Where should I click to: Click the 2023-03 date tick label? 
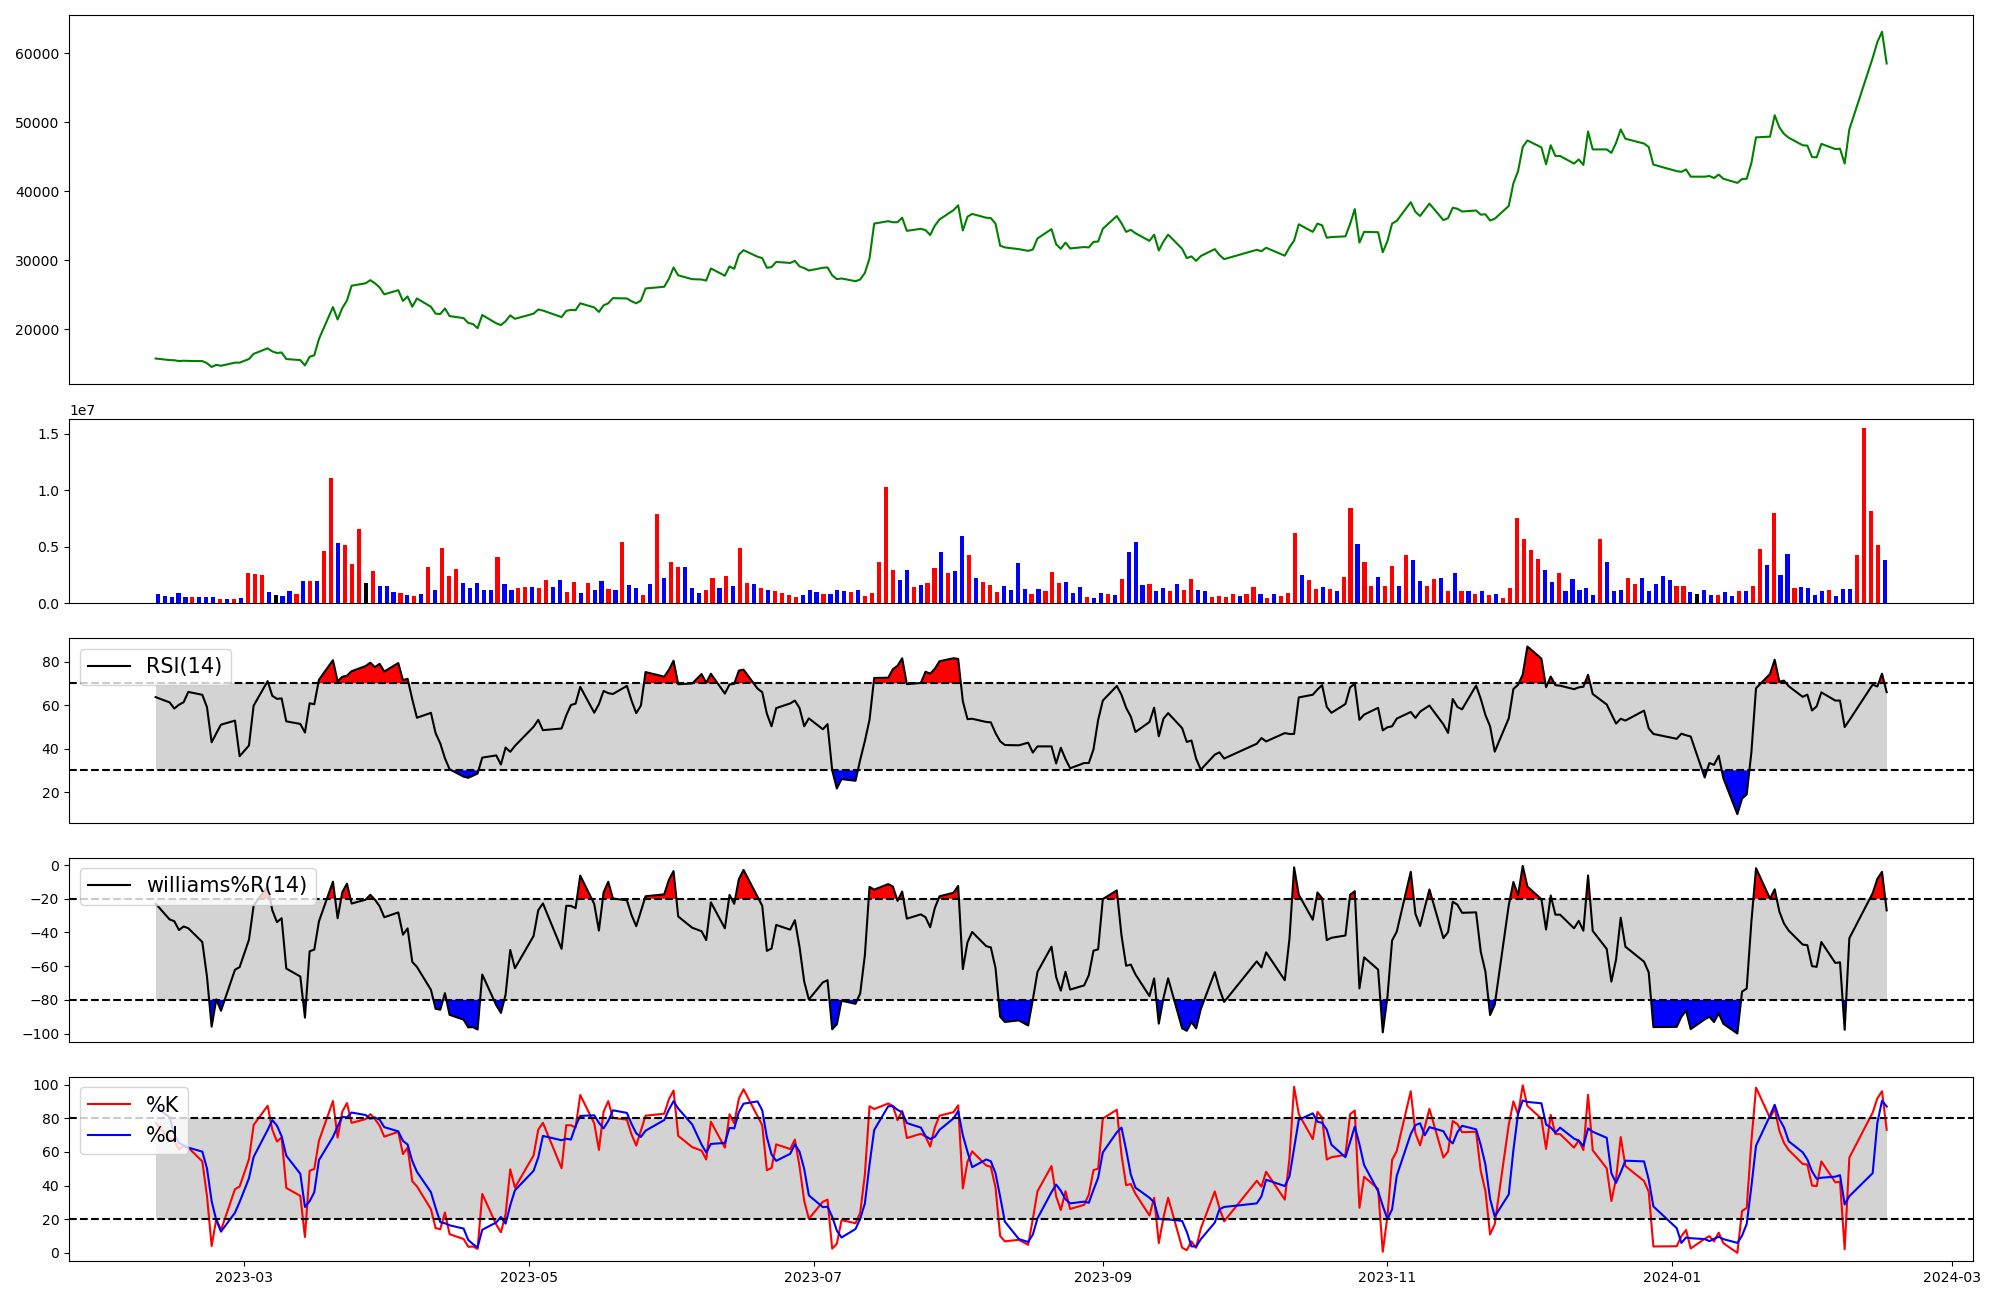[244, 1277]
